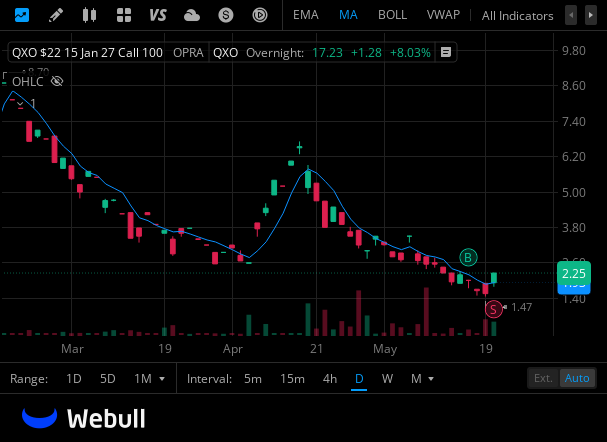The width and height of the screenshot is (607, 442).
Task: Expand the range dropdown arrow after 1M
Action: tap(162, 379)
